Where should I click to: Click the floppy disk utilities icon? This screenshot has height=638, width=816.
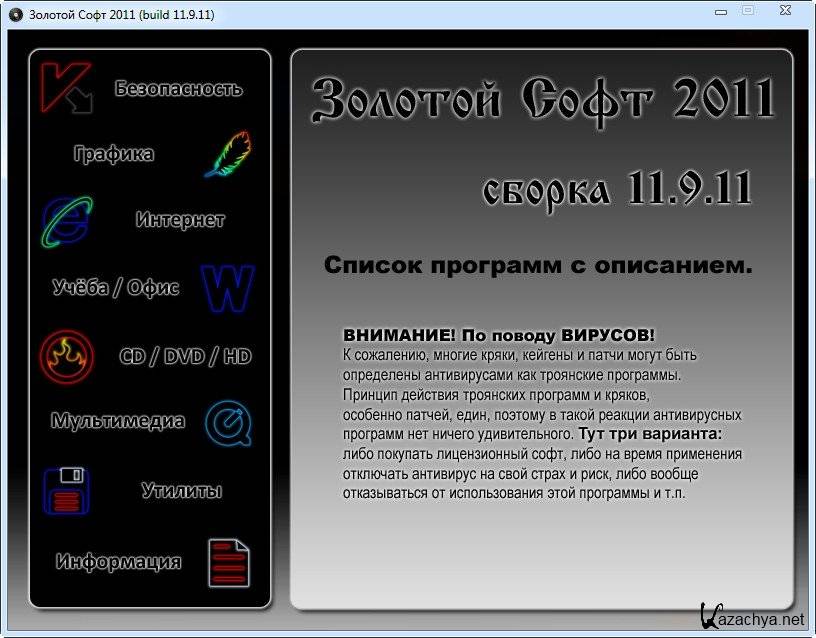point(67,491)
